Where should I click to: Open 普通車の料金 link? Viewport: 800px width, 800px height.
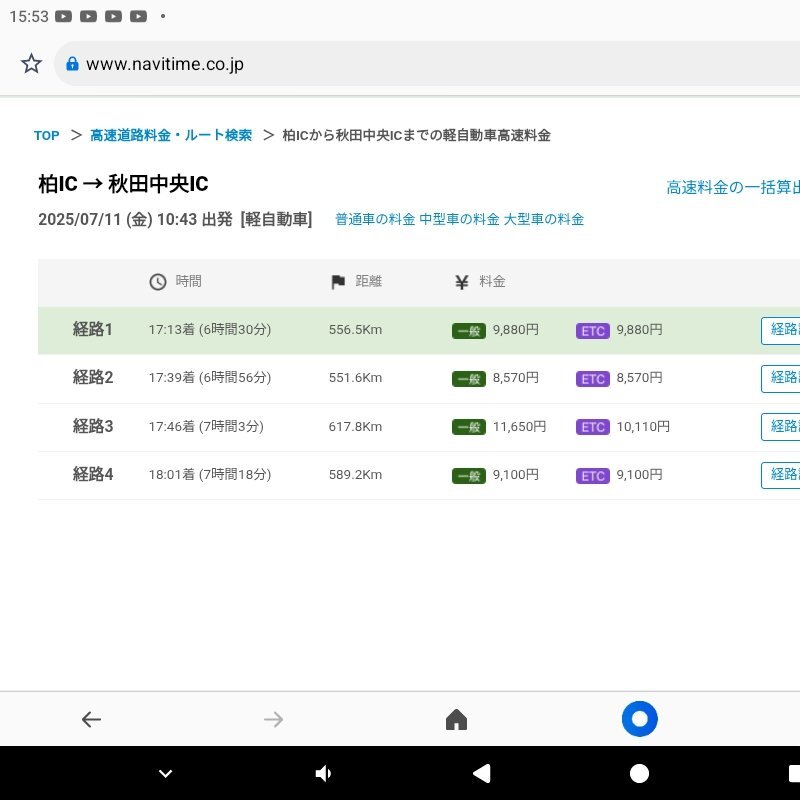click(x=375, y=219)
